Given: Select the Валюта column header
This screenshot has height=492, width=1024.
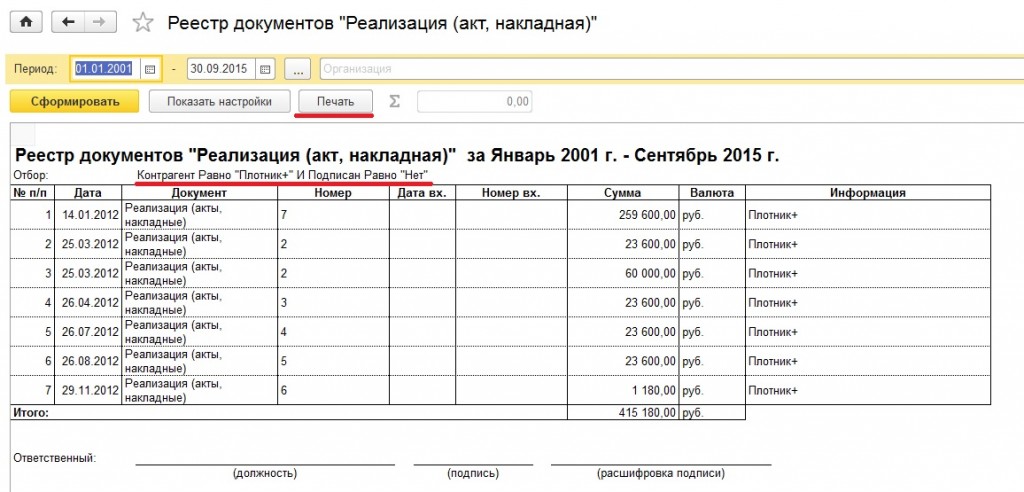Looking at the screenshot, I should click(x=712, y=193).
